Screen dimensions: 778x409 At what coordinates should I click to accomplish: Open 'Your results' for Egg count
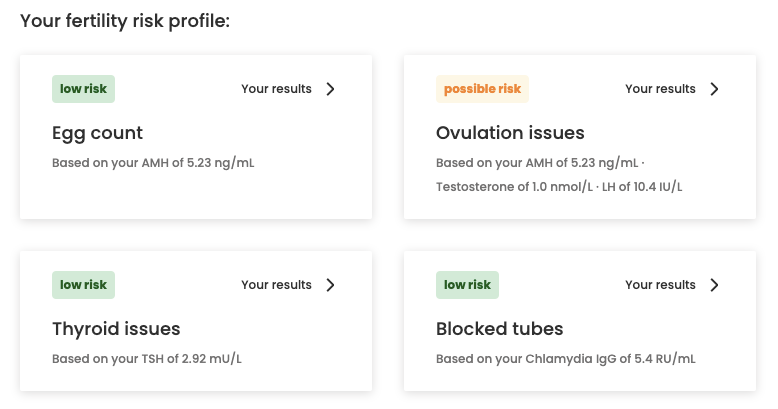pos(276,89)
